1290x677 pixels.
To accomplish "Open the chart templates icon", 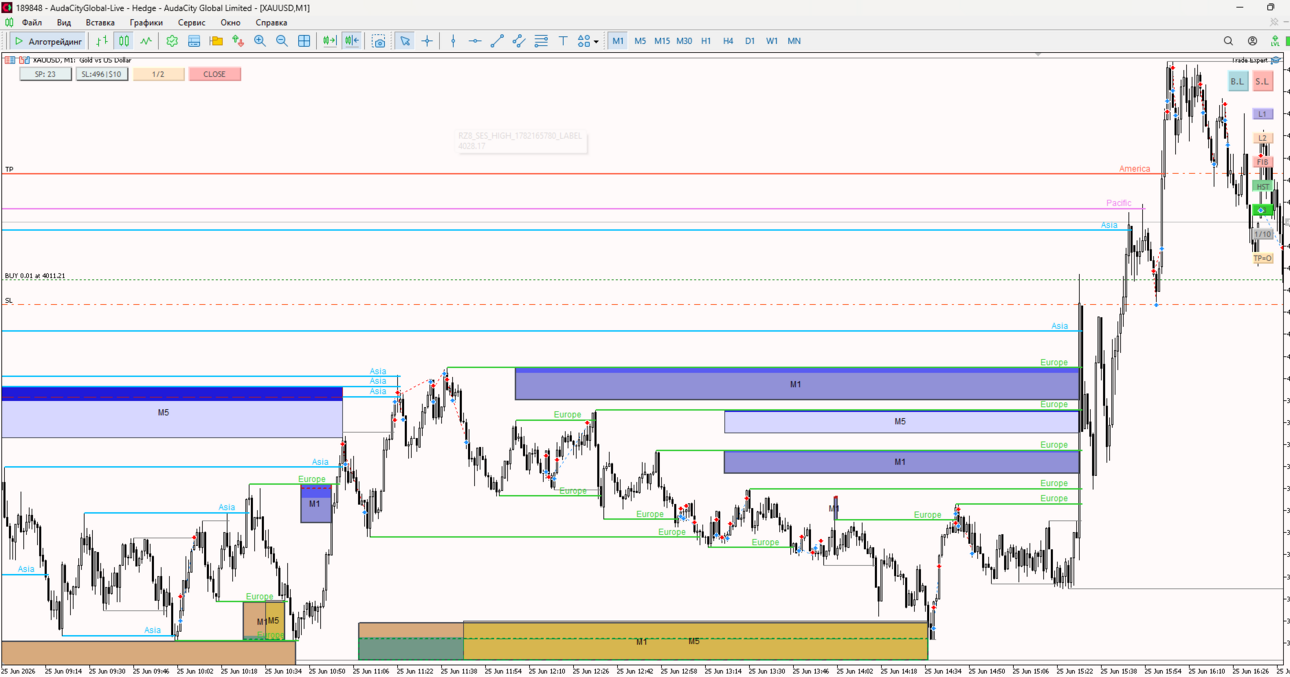I will pyautogui.click(x=194, y=41).
